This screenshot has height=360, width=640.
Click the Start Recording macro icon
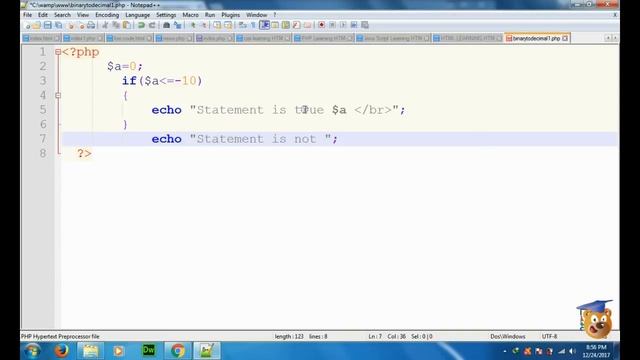tap(322, 25)
